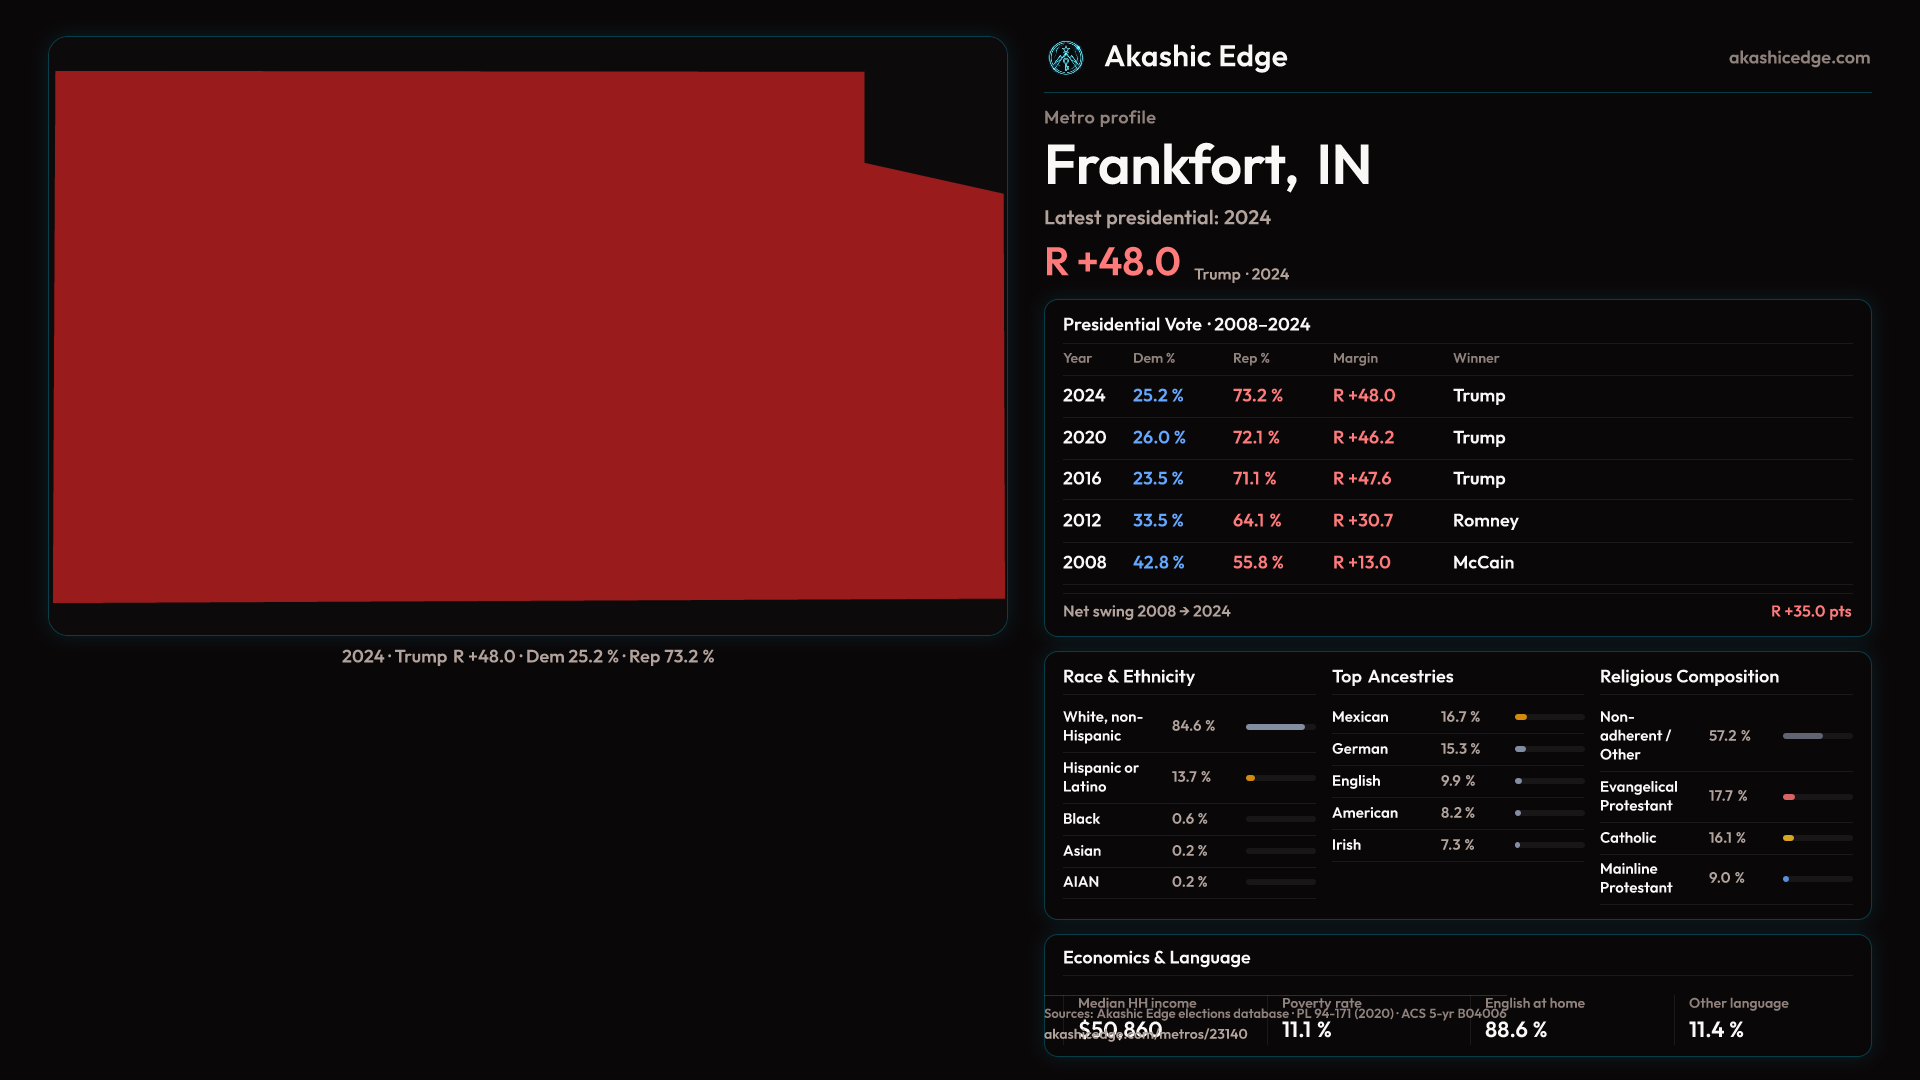Click the Margin column header
Image resolution: width=1920 pixels, height=1080 pixels.
(x=1354, y=358)
